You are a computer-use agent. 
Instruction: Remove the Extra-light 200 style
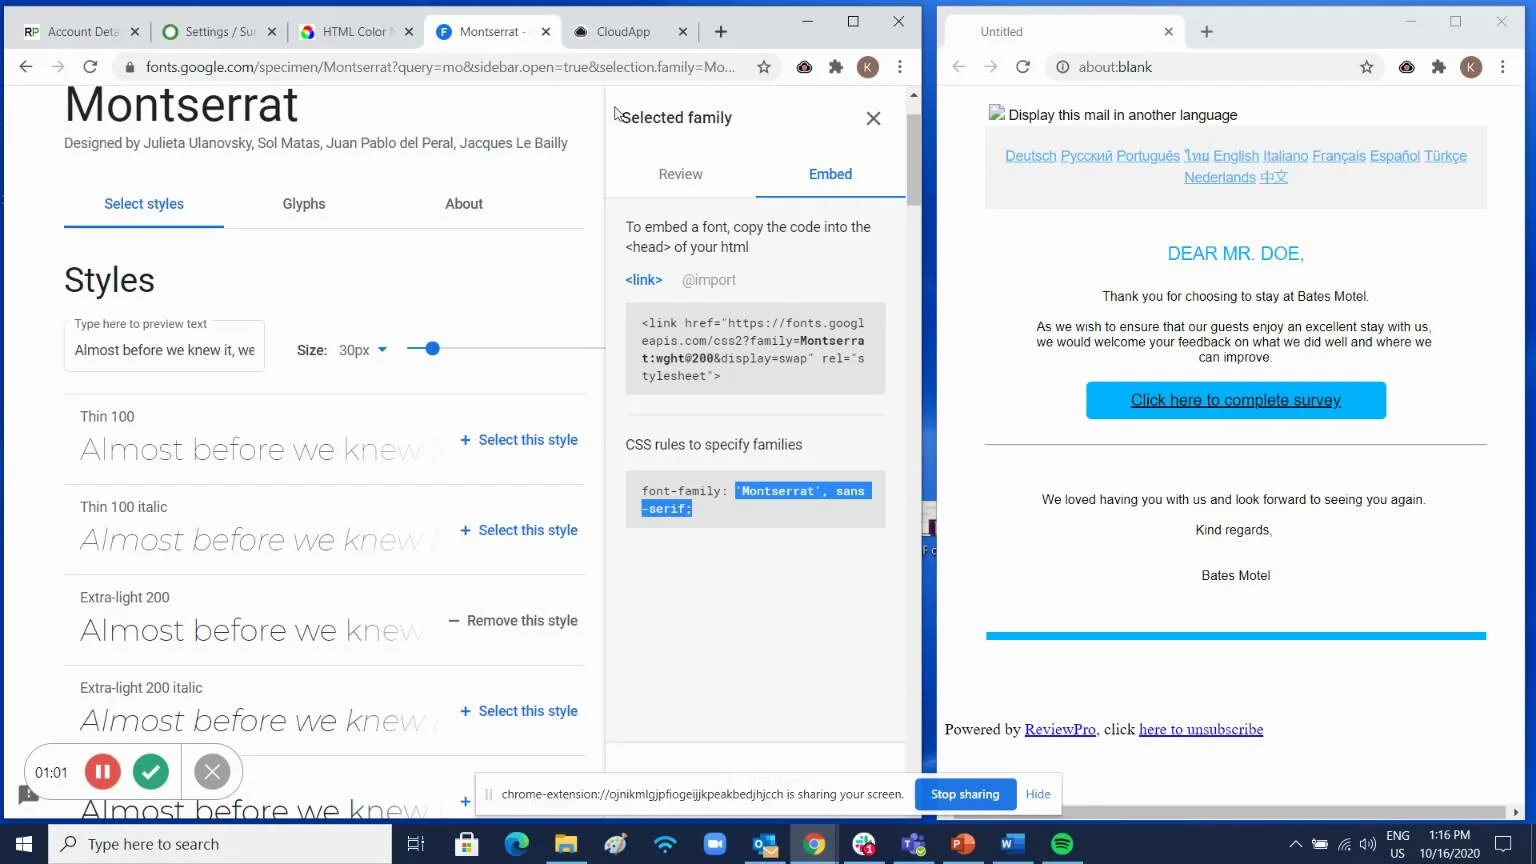[x=513, y=621]
